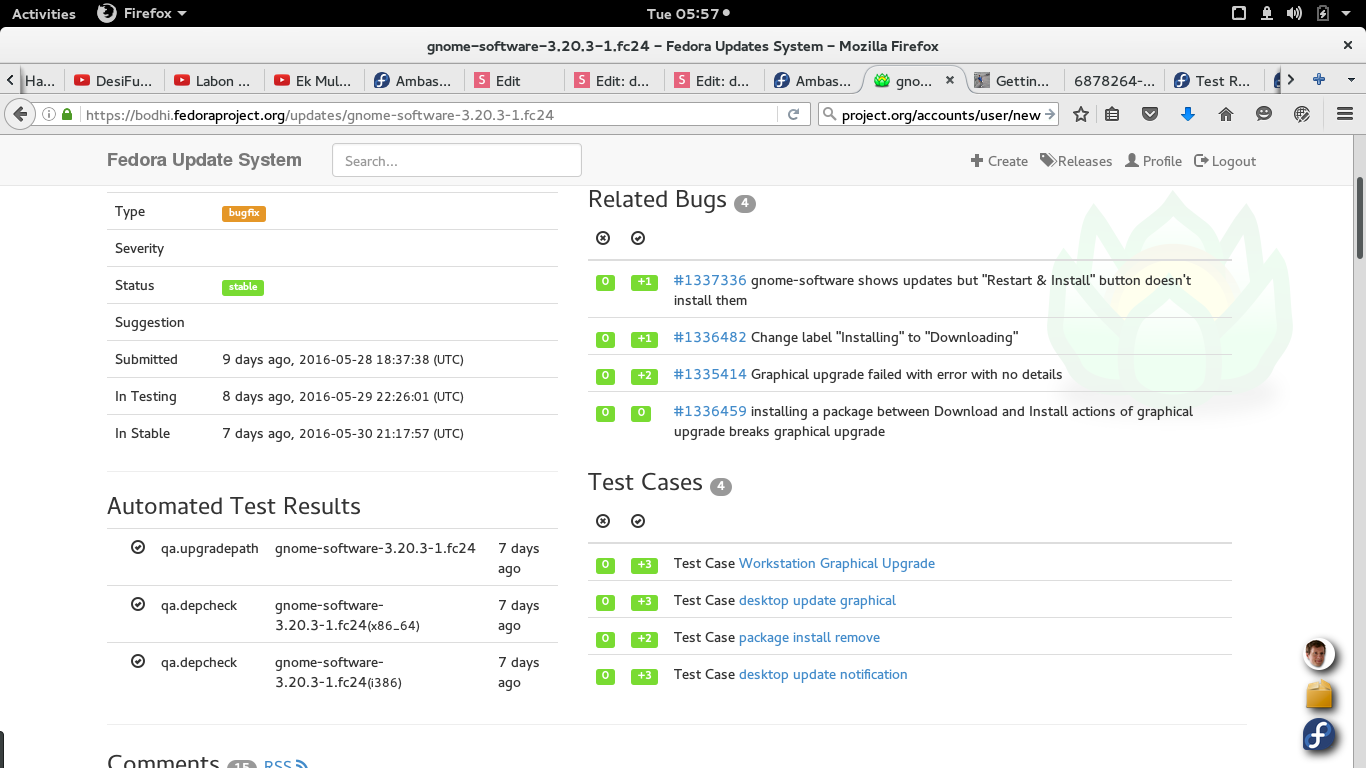The width and height of the screenshot is (1366, 768).
Task: Click +3 badge for desktop update notification
Action: point(644,676)
